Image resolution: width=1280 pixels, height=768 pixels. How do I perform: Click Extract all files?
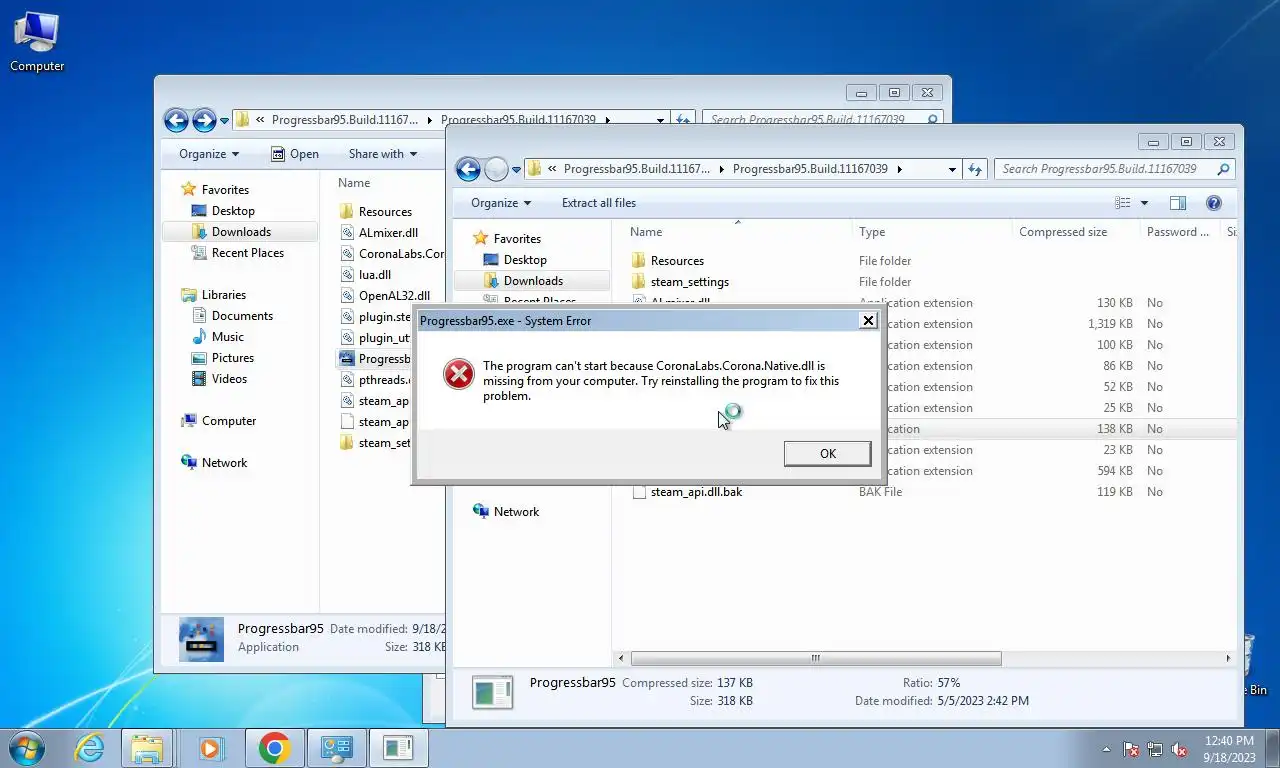point(599,203)
